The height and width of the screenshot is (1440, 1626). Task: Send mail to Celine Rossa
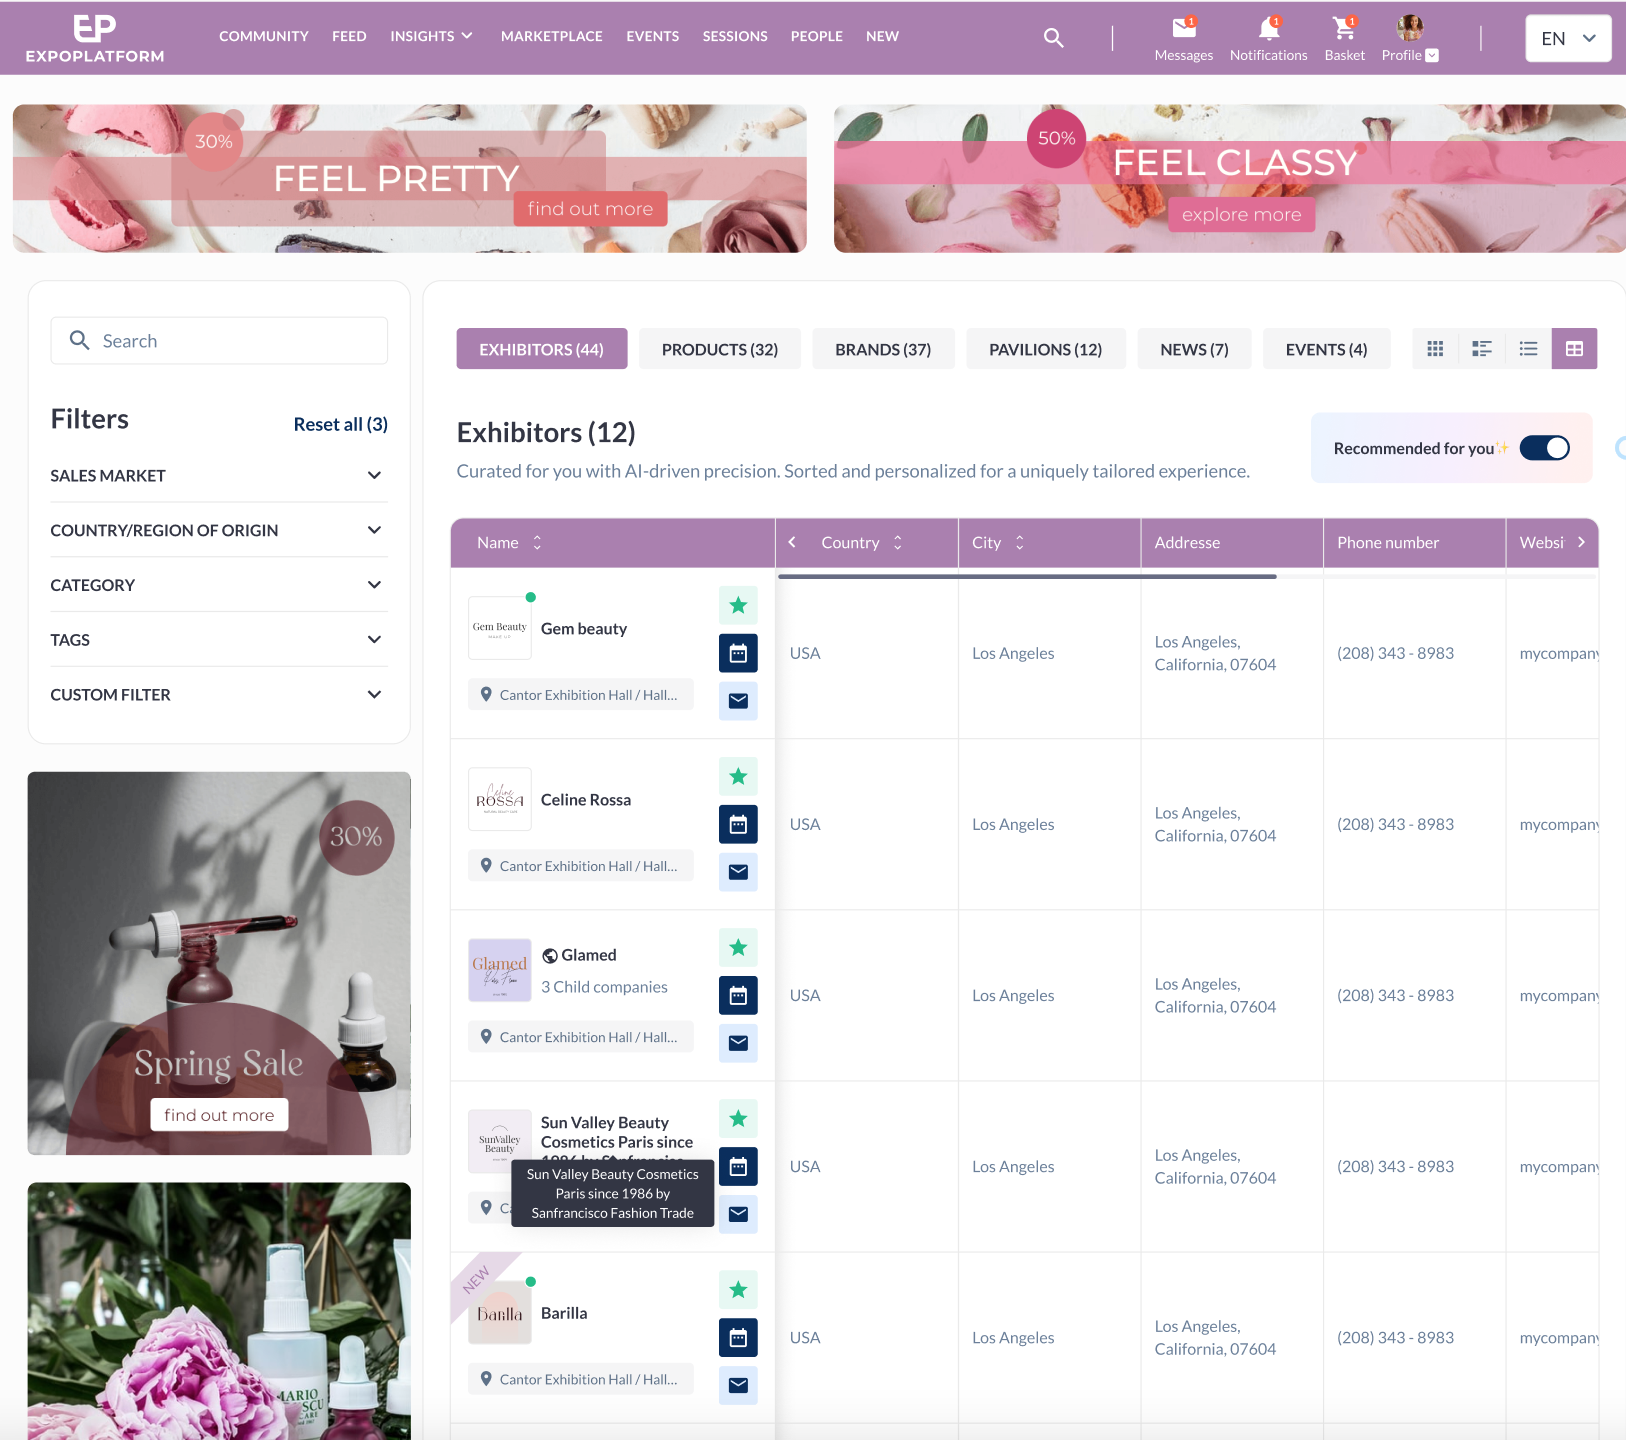click(x=738, y=872)
